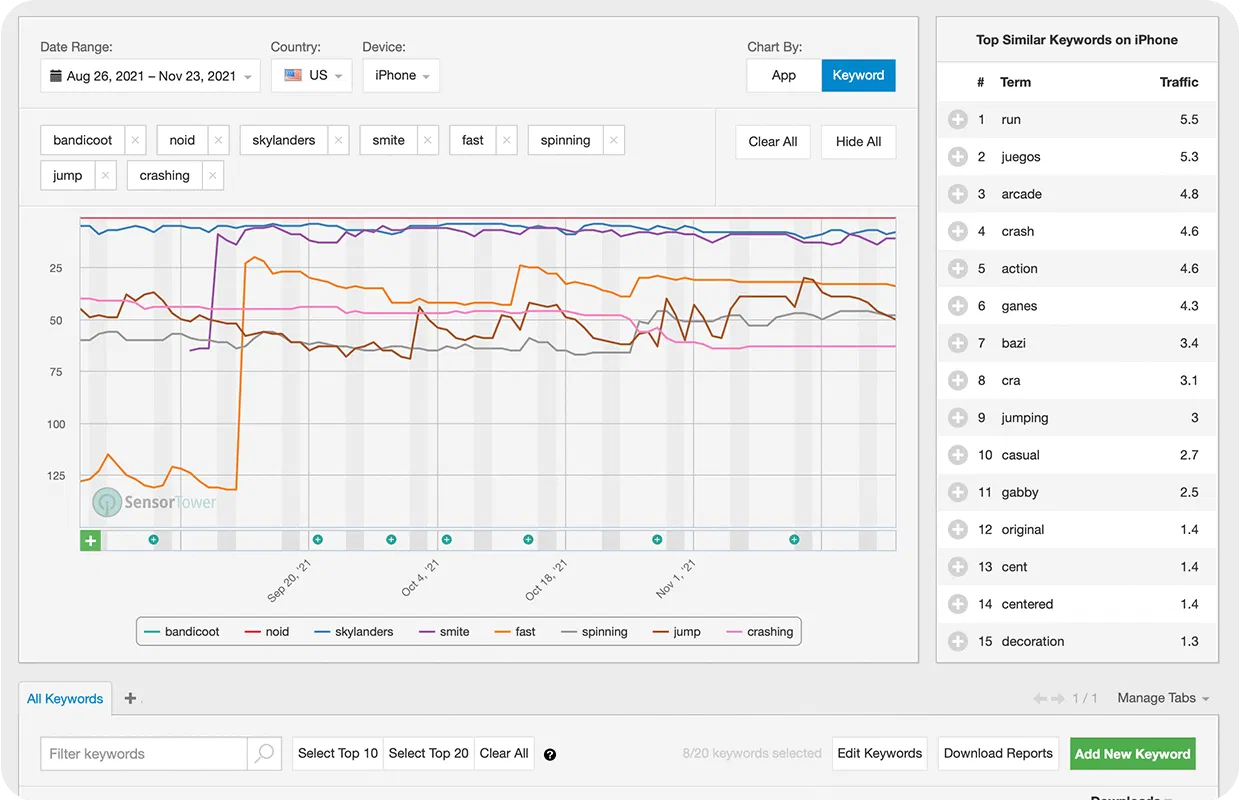Remove the fast keyword tag
The width and height of the screenshot is (1240, 800).
point(507,141)
